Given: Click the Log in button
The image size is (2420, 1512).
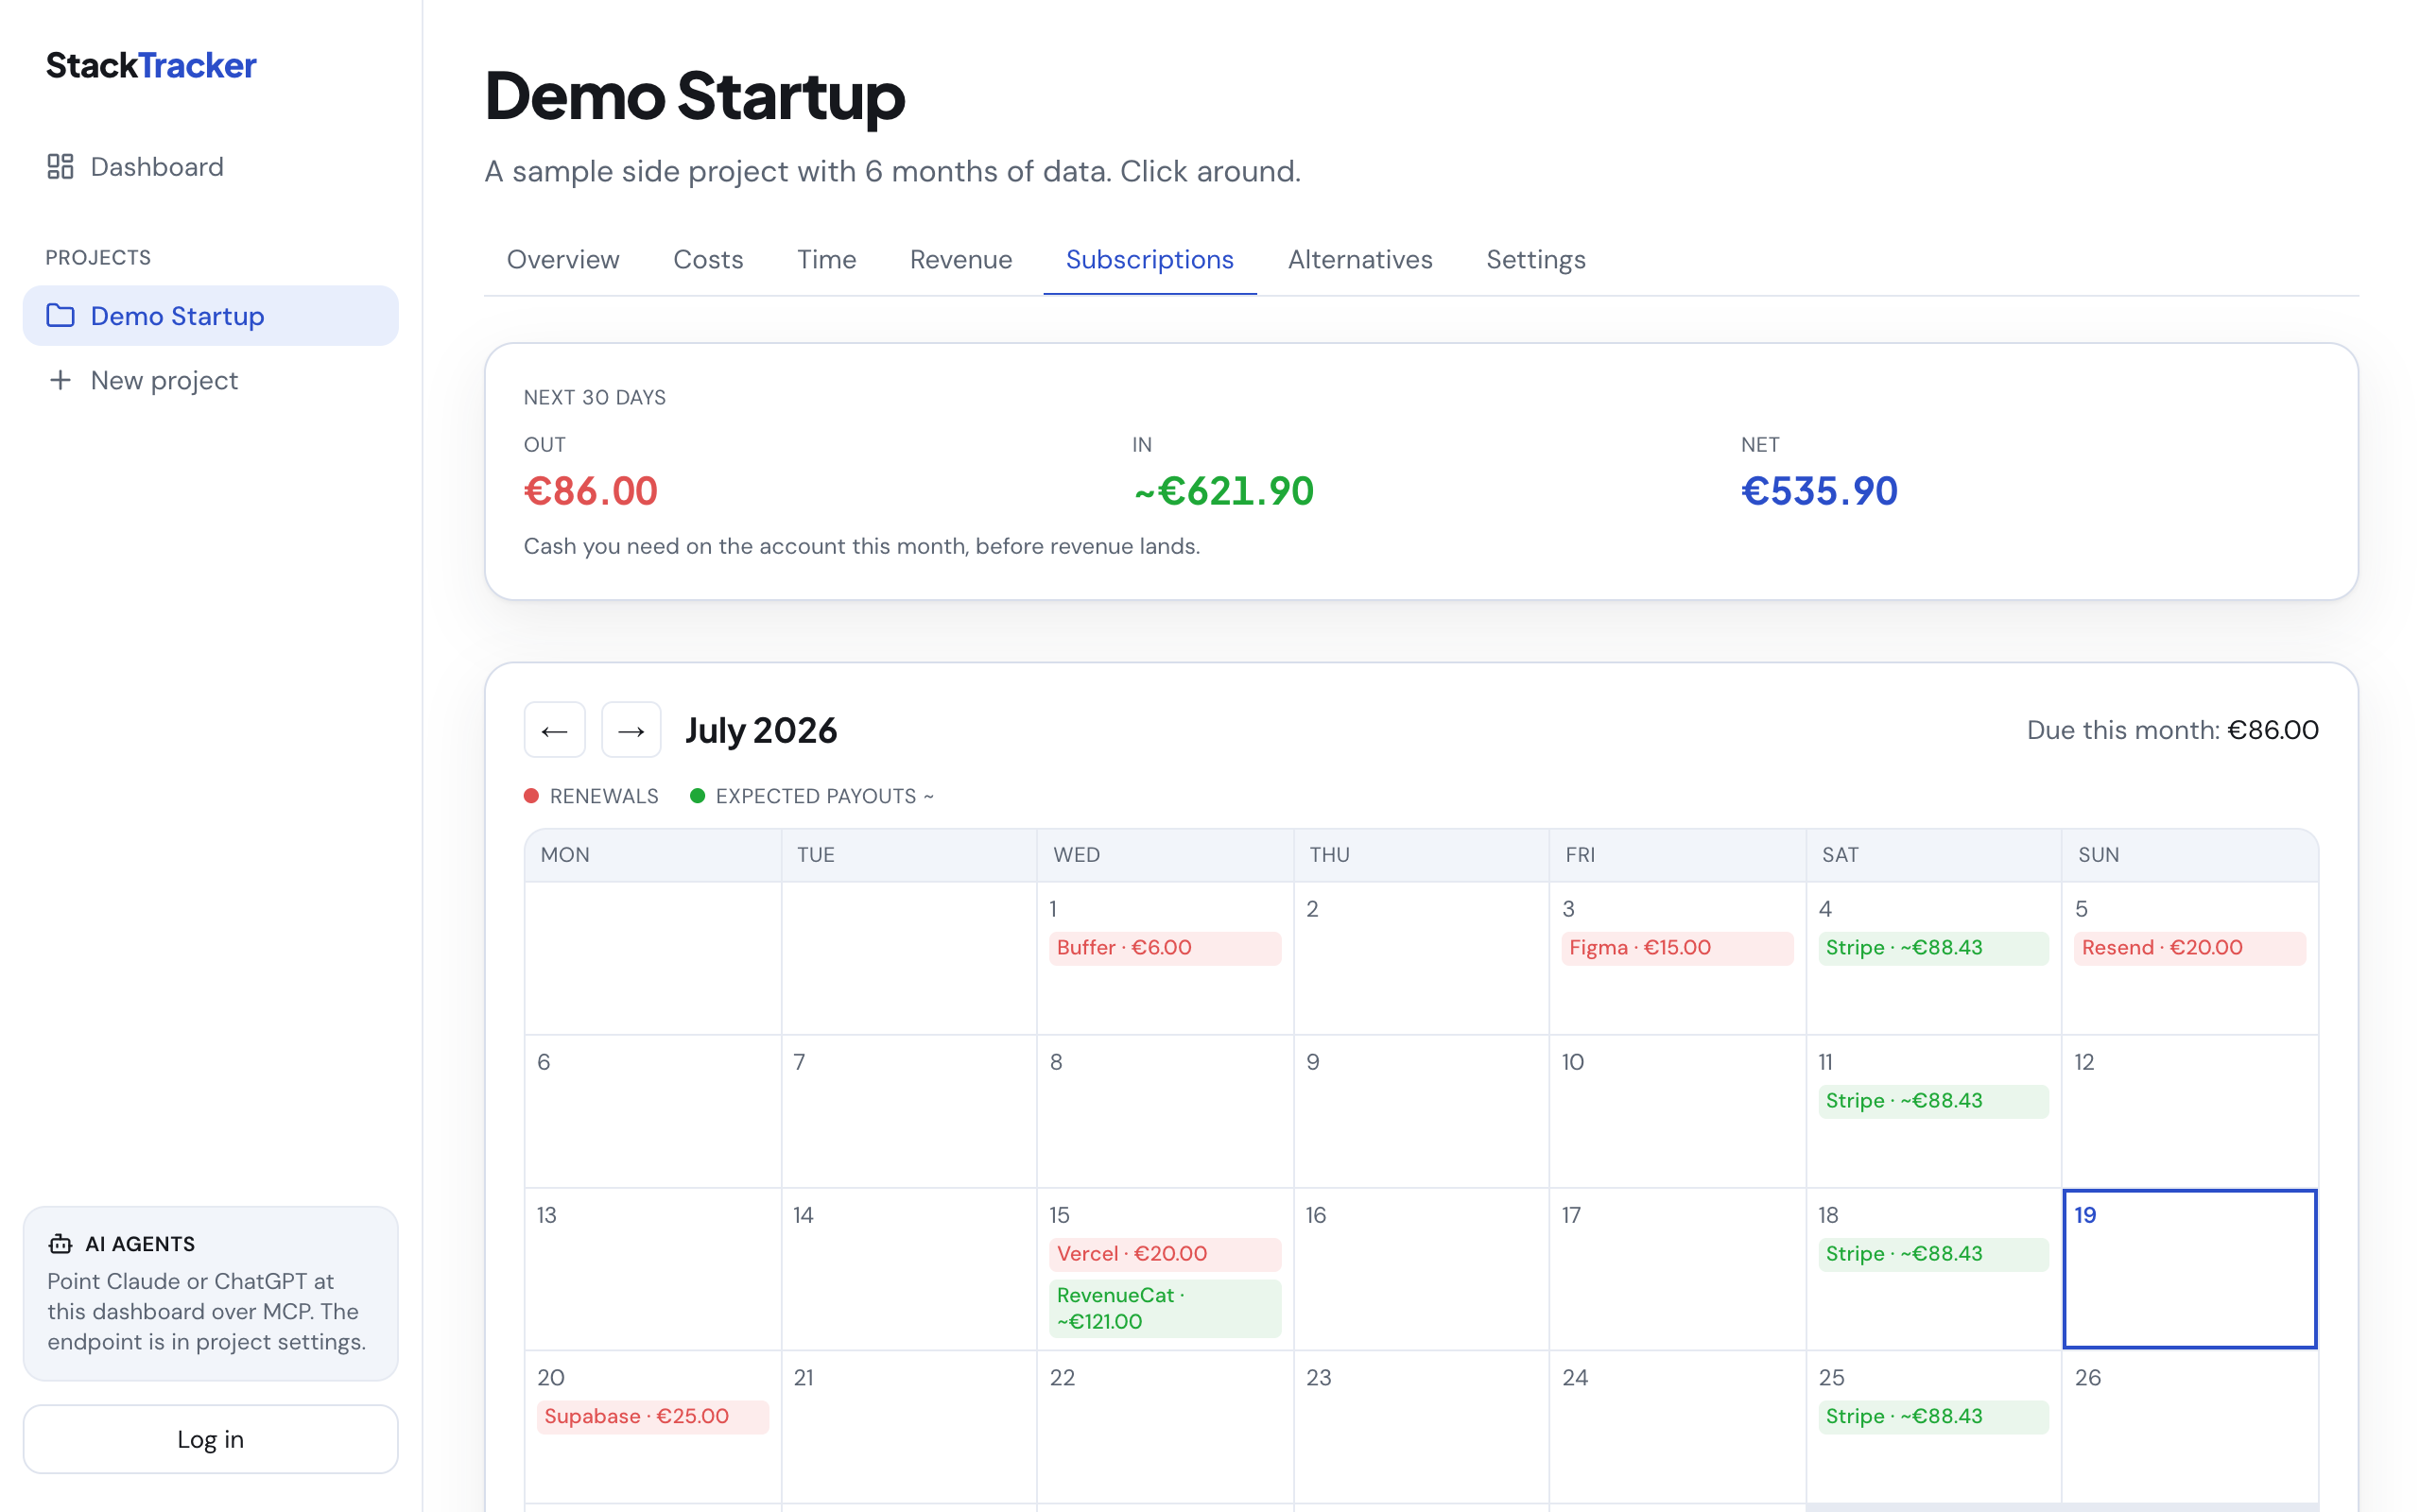Looking at the screenshot, I should [211, 1439].
